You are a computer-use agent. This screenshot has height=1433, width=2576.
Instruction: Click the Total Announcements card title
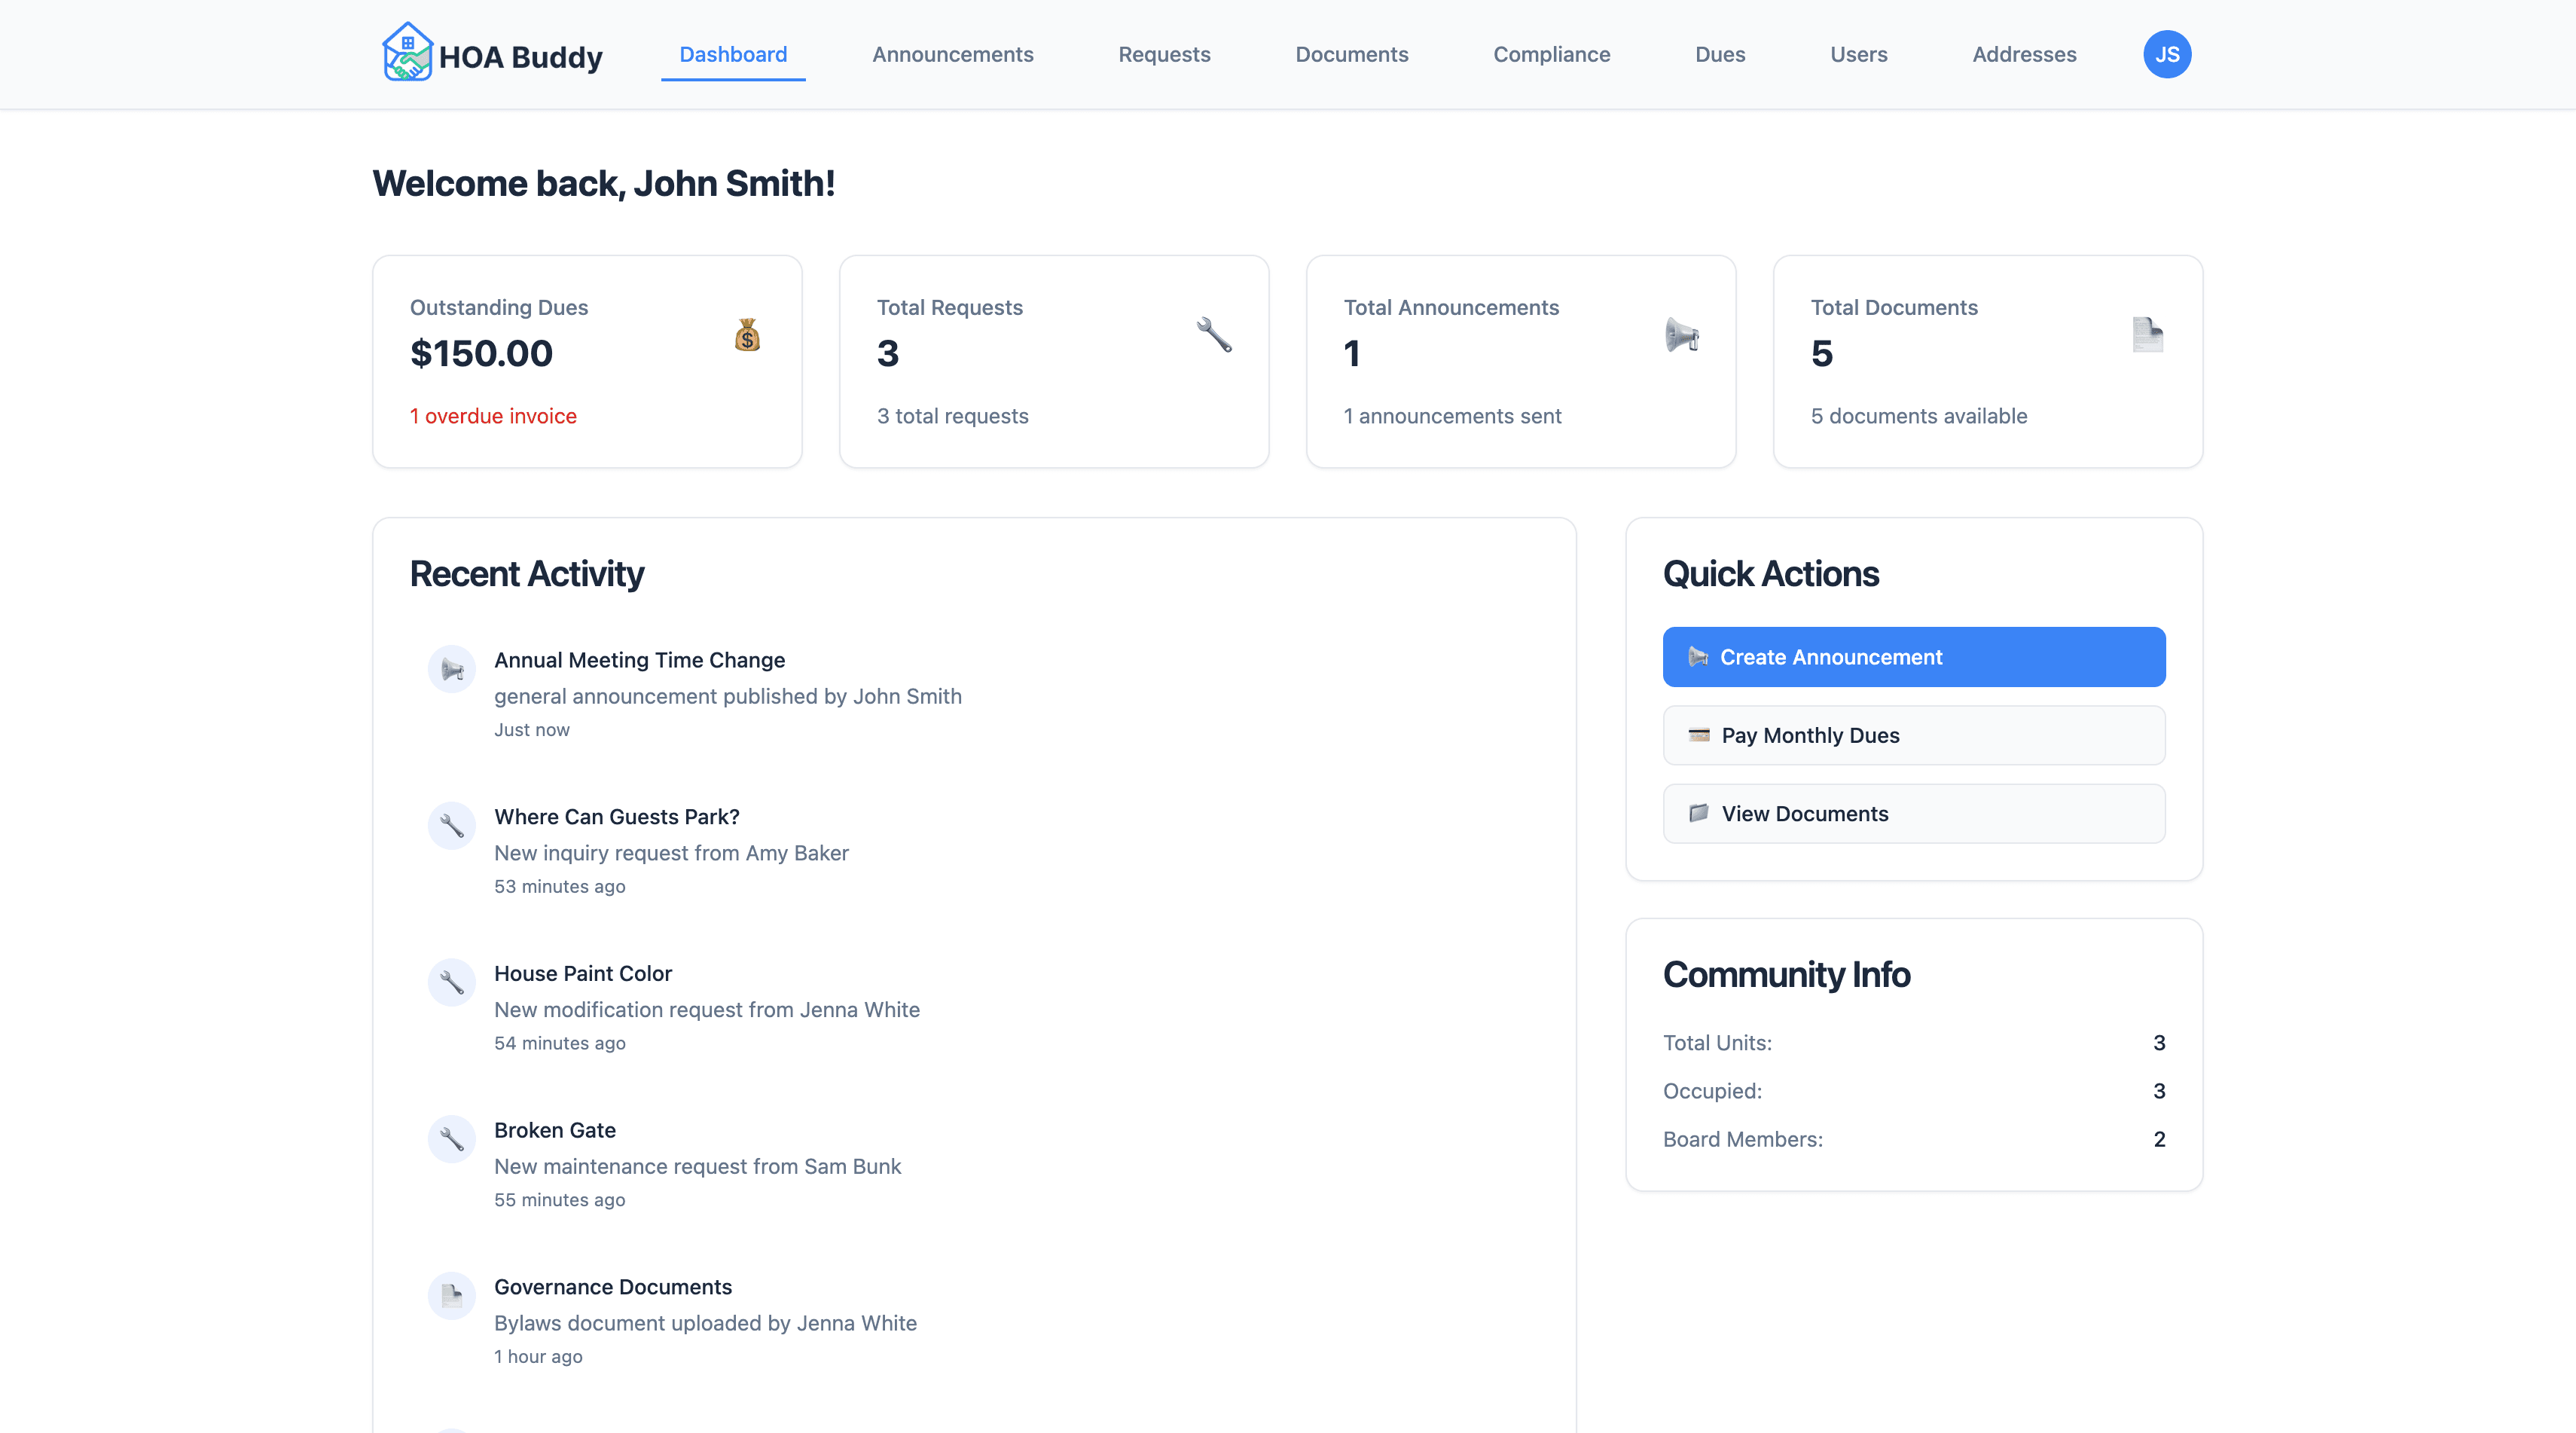click(1451, 308)
